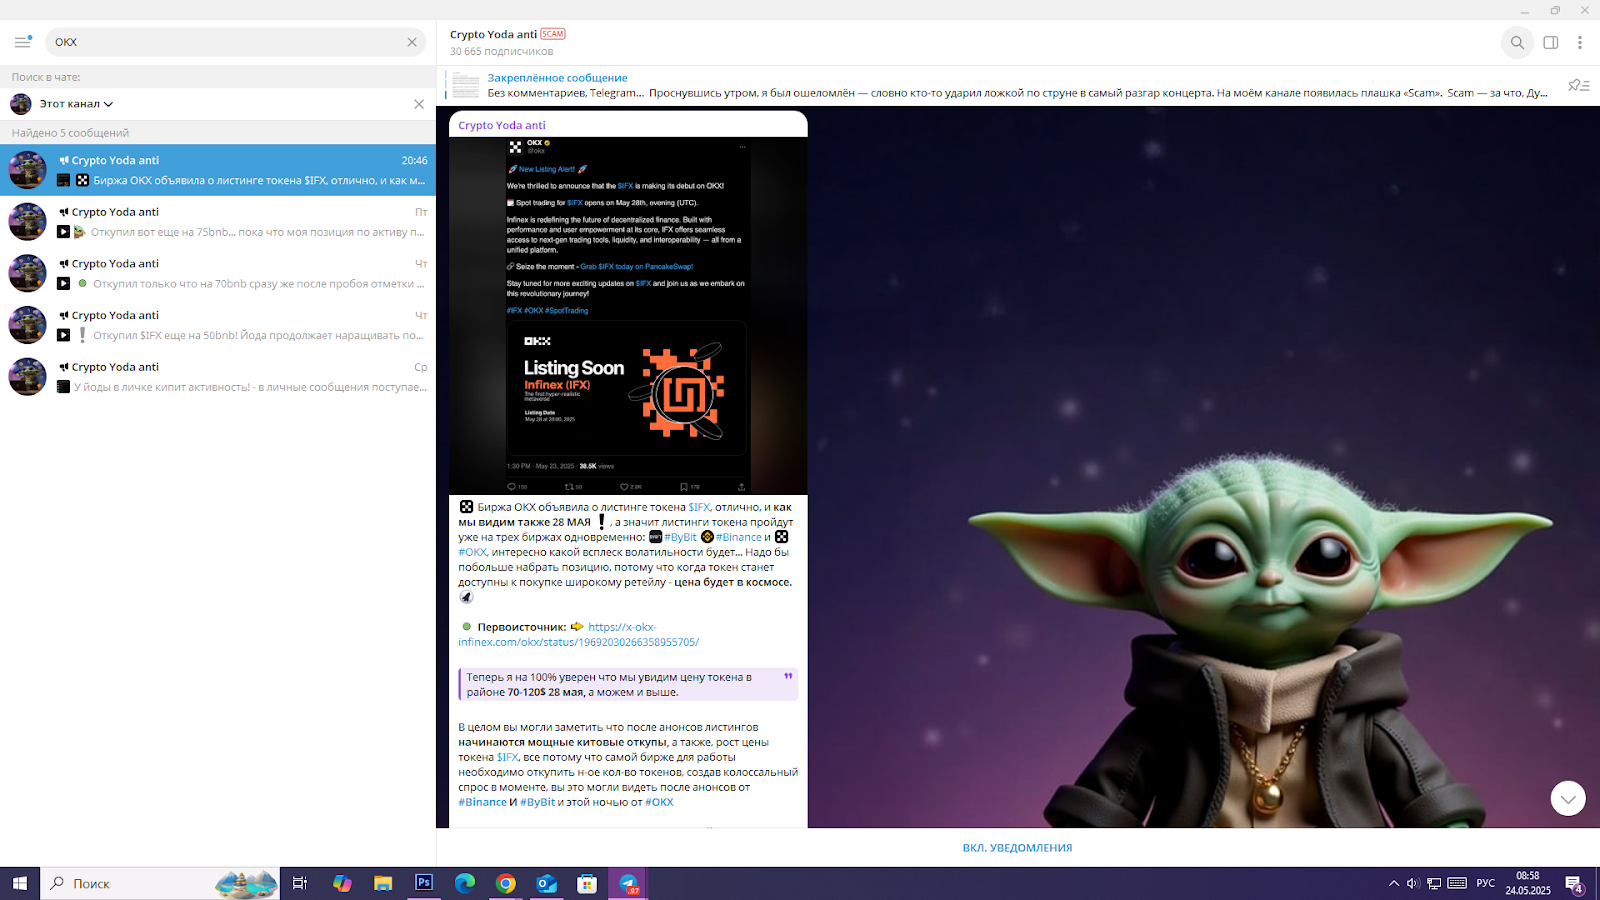Click the Crypto Yoda anti channel title header
The width and height of the screenshot is (1600, 900).
494,34
